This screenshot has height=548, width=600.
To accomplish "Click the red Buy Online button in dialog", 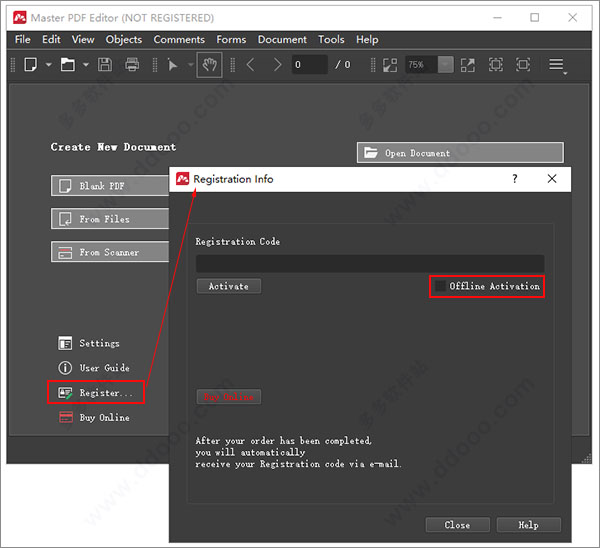I will [229, 397].
